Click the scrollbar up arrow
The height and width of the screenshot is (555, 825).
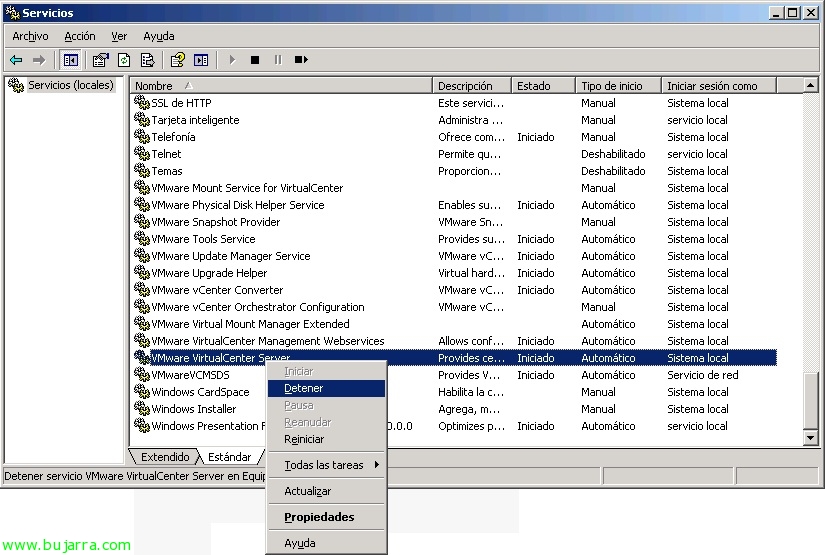point(810,85)
